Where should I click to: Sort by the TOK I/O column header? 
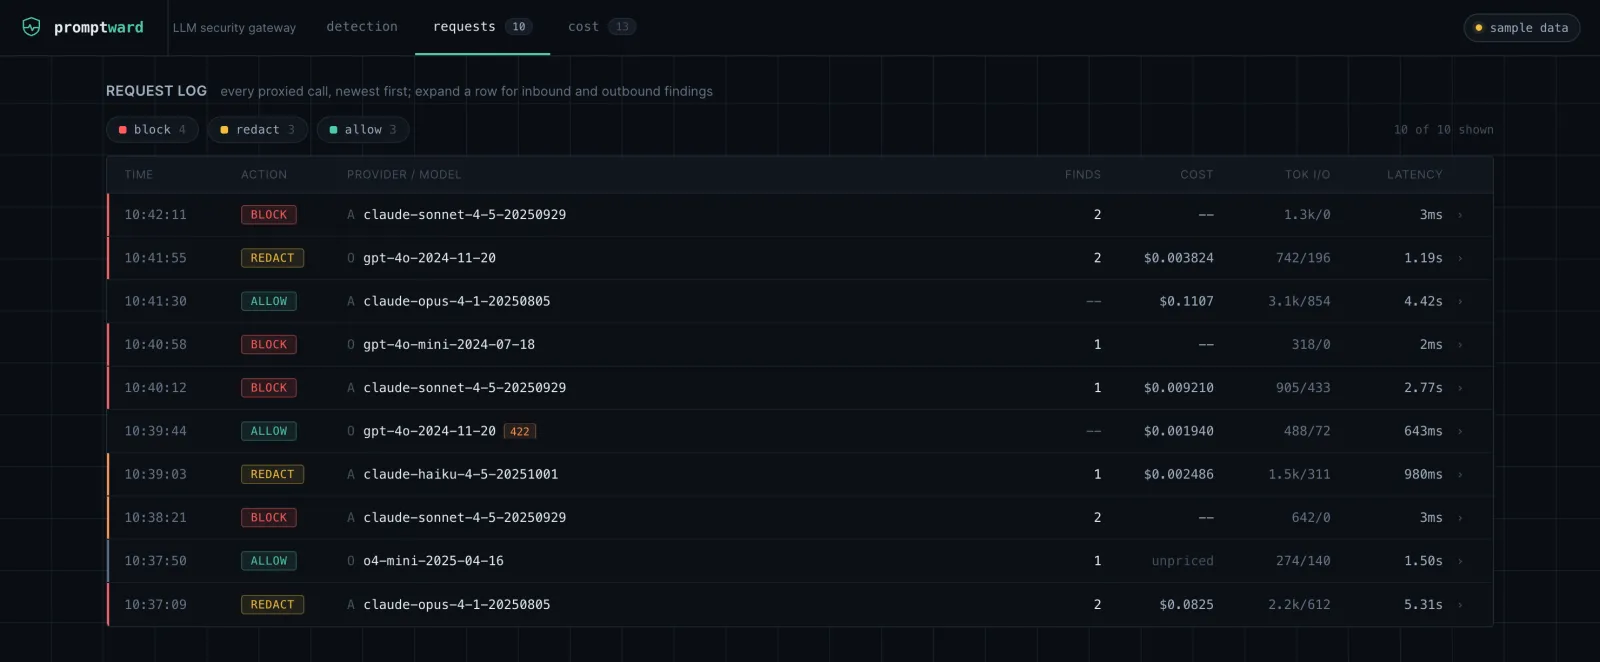tap(1307, 175)
